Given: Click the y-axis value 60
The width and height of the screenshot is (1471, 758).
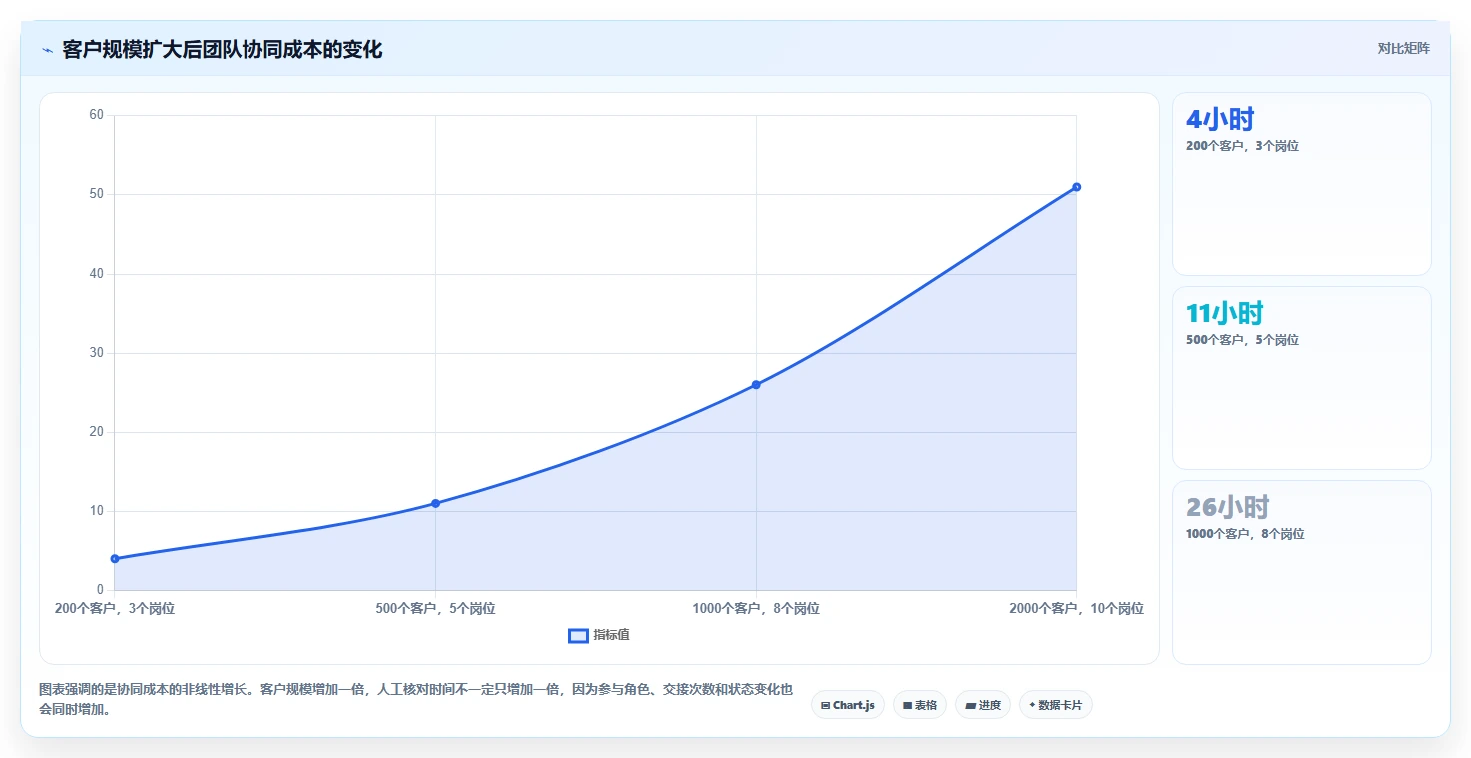Looking at the screenshot, I should point(97,115).
